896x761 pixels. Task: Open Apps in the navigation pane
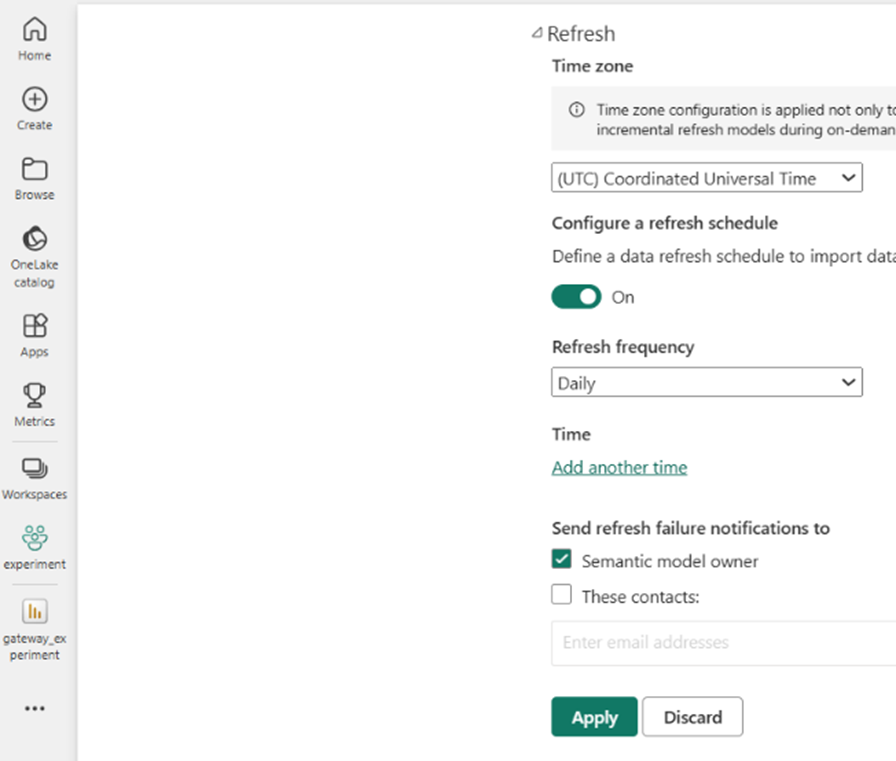point(34,335)
